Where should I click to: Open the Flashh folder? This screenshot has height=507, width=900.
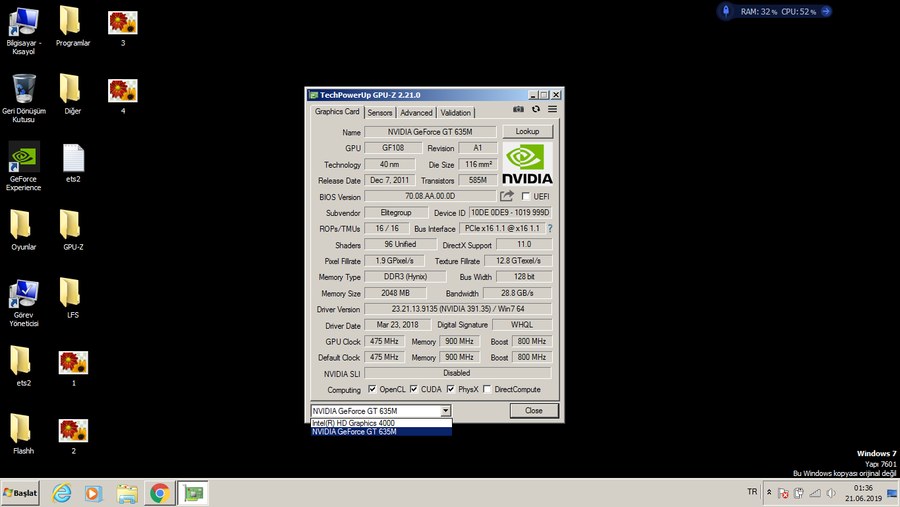tap(24, 434)
